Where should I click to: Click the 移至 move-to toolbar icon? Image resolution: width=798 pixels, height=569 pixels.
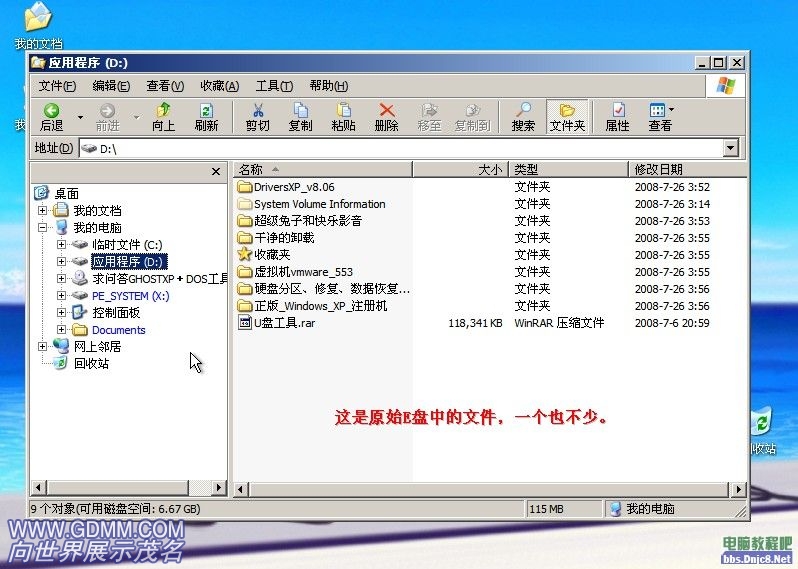[x=429, y=117]
